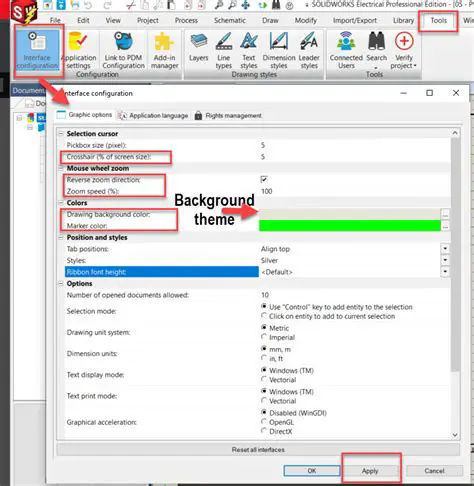Open the Ribbon font height dropdown
Viewport: 474px width, 486px height.
pyautogui.click(x=445, y=272)
